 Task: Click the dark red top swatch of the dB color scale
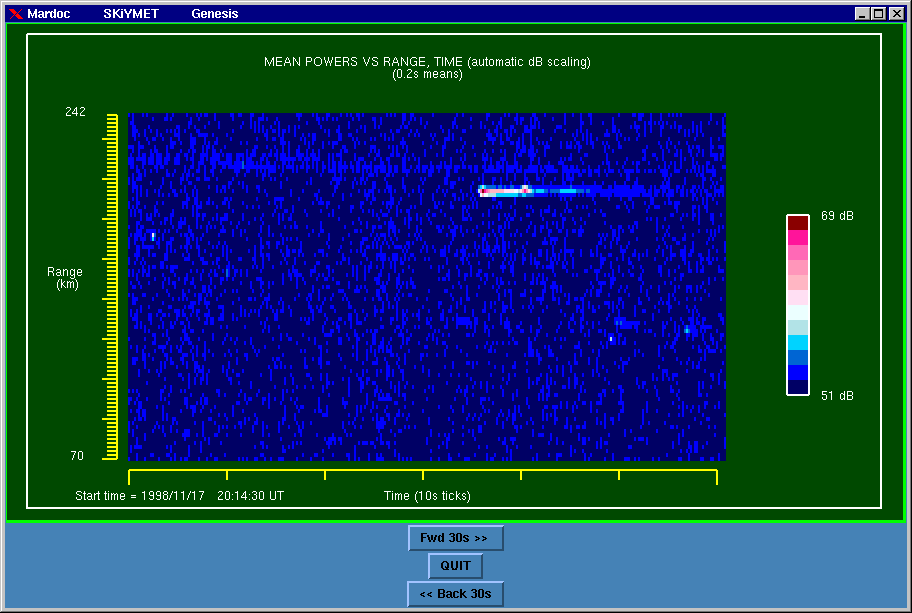coord(797,222)
